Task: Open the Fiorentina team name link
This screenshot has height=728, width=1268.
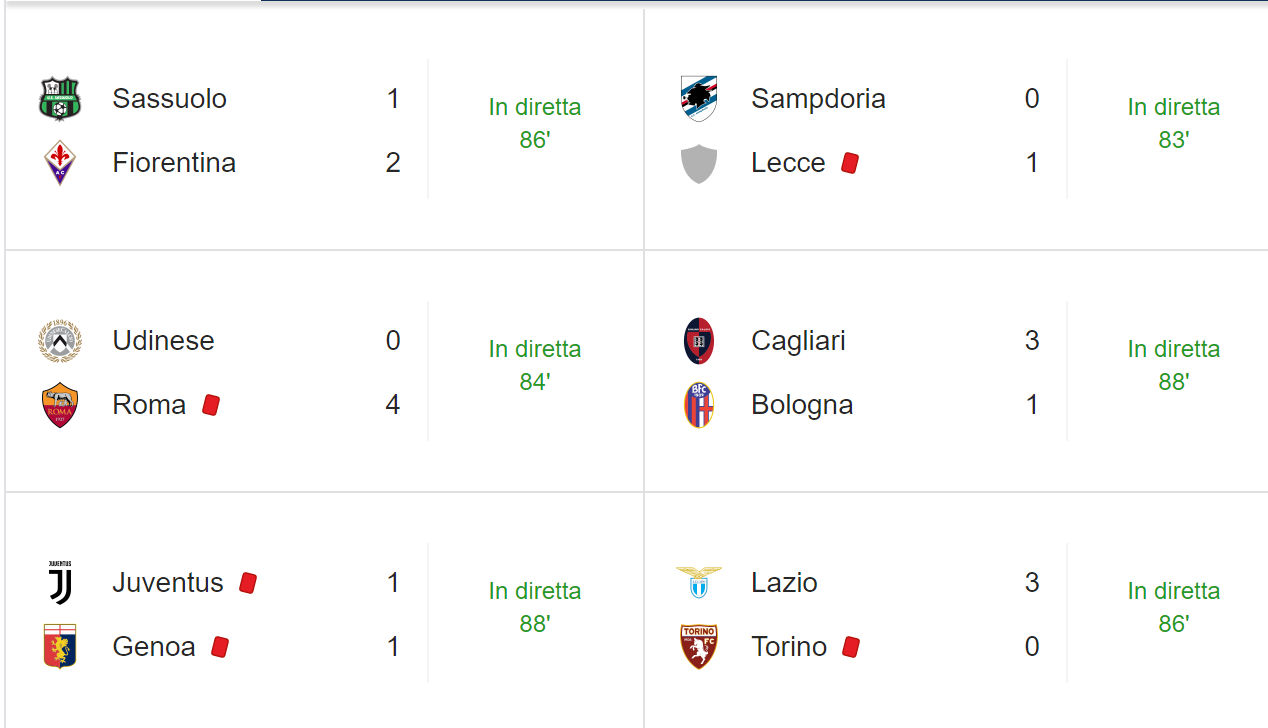Action: 174,163
